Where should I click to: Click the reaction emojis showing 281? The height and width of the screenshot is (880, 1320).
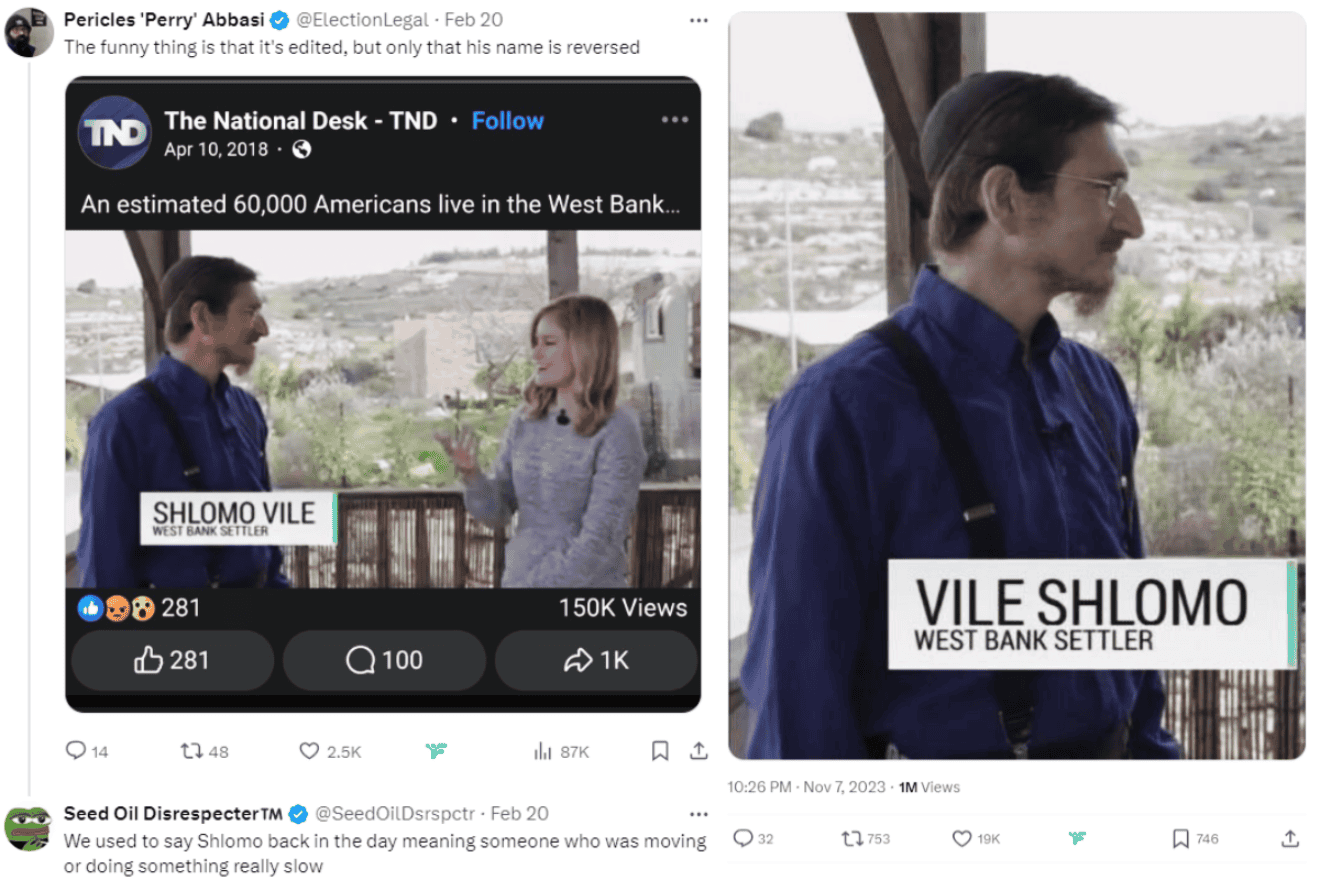(116, 607)
